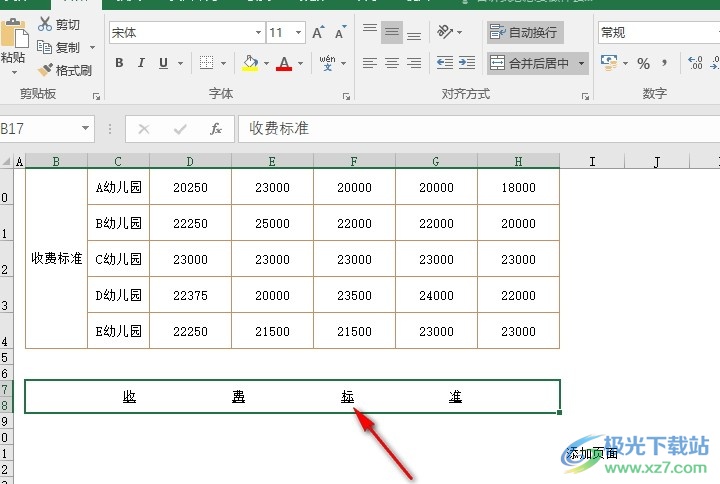The height and width of the screenshot is (484, 720).
Task: Open fill color dropdown arrow
Action: click(266, 63)
